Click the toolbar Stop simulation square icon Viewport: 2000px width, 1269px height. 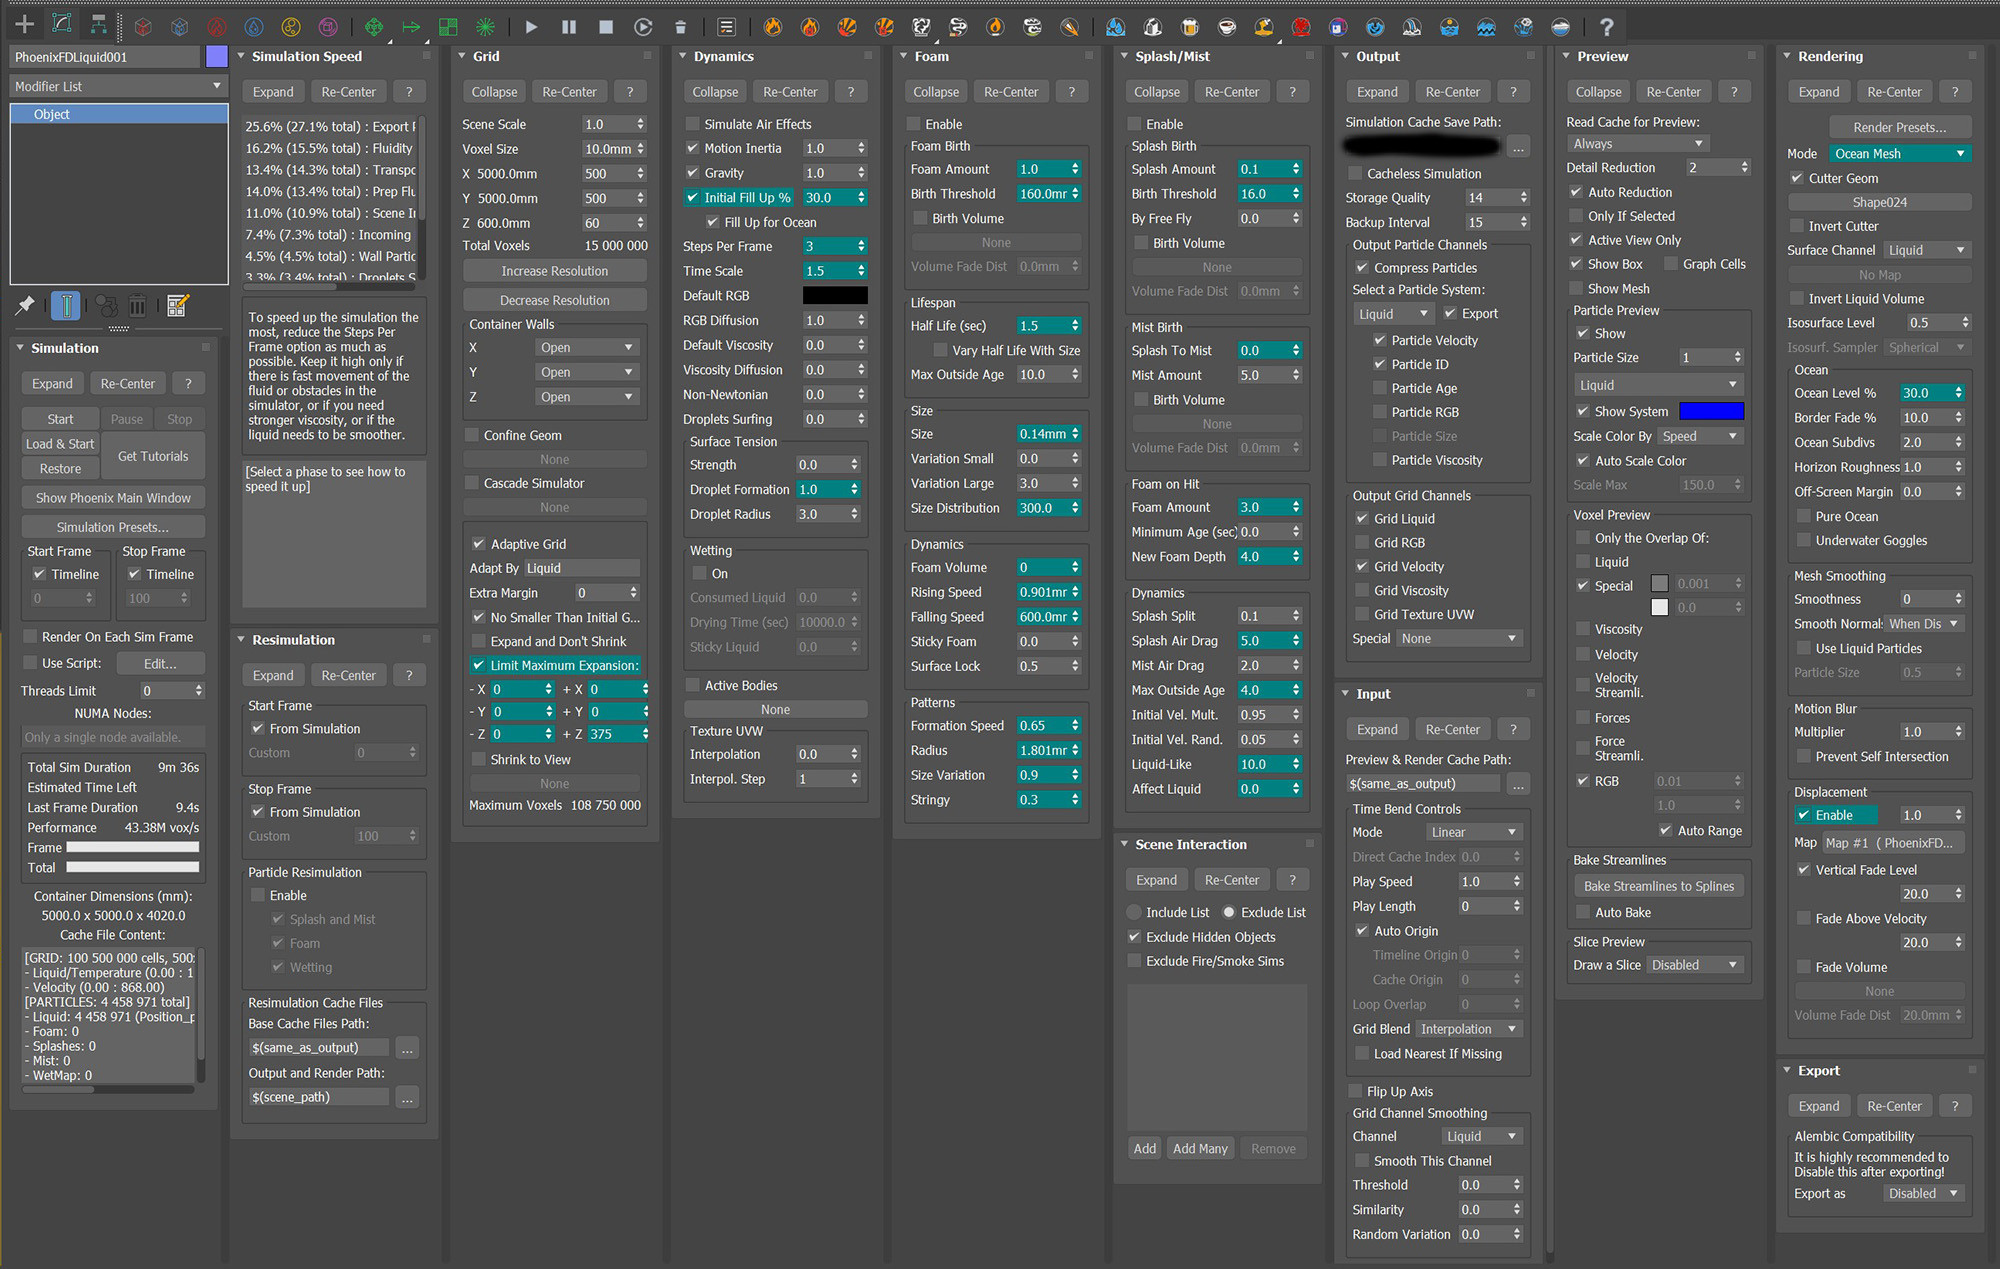[x=606, y=27]
